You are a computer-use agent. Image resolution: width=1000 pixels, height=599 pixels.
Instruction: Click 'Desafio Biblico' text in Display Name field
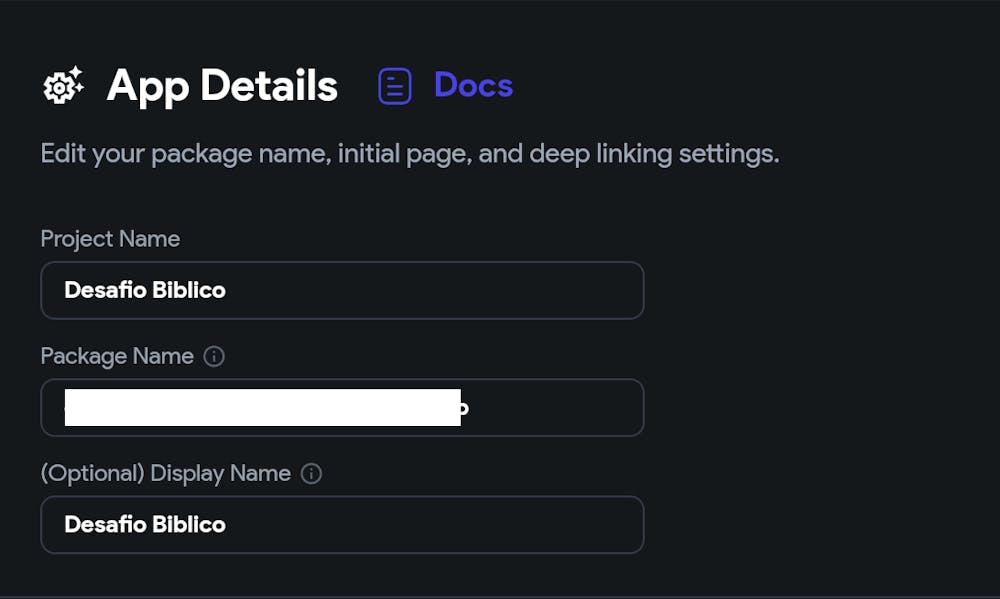145,524
